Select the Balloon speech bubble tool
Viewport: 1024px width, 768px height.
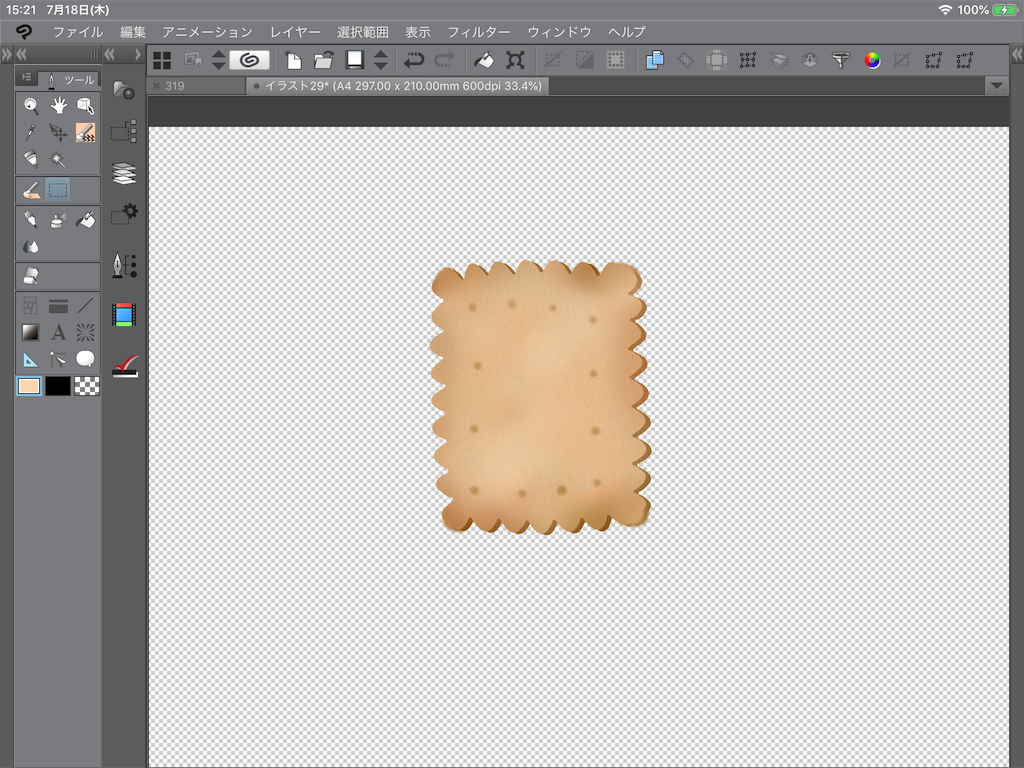point(86,359)
